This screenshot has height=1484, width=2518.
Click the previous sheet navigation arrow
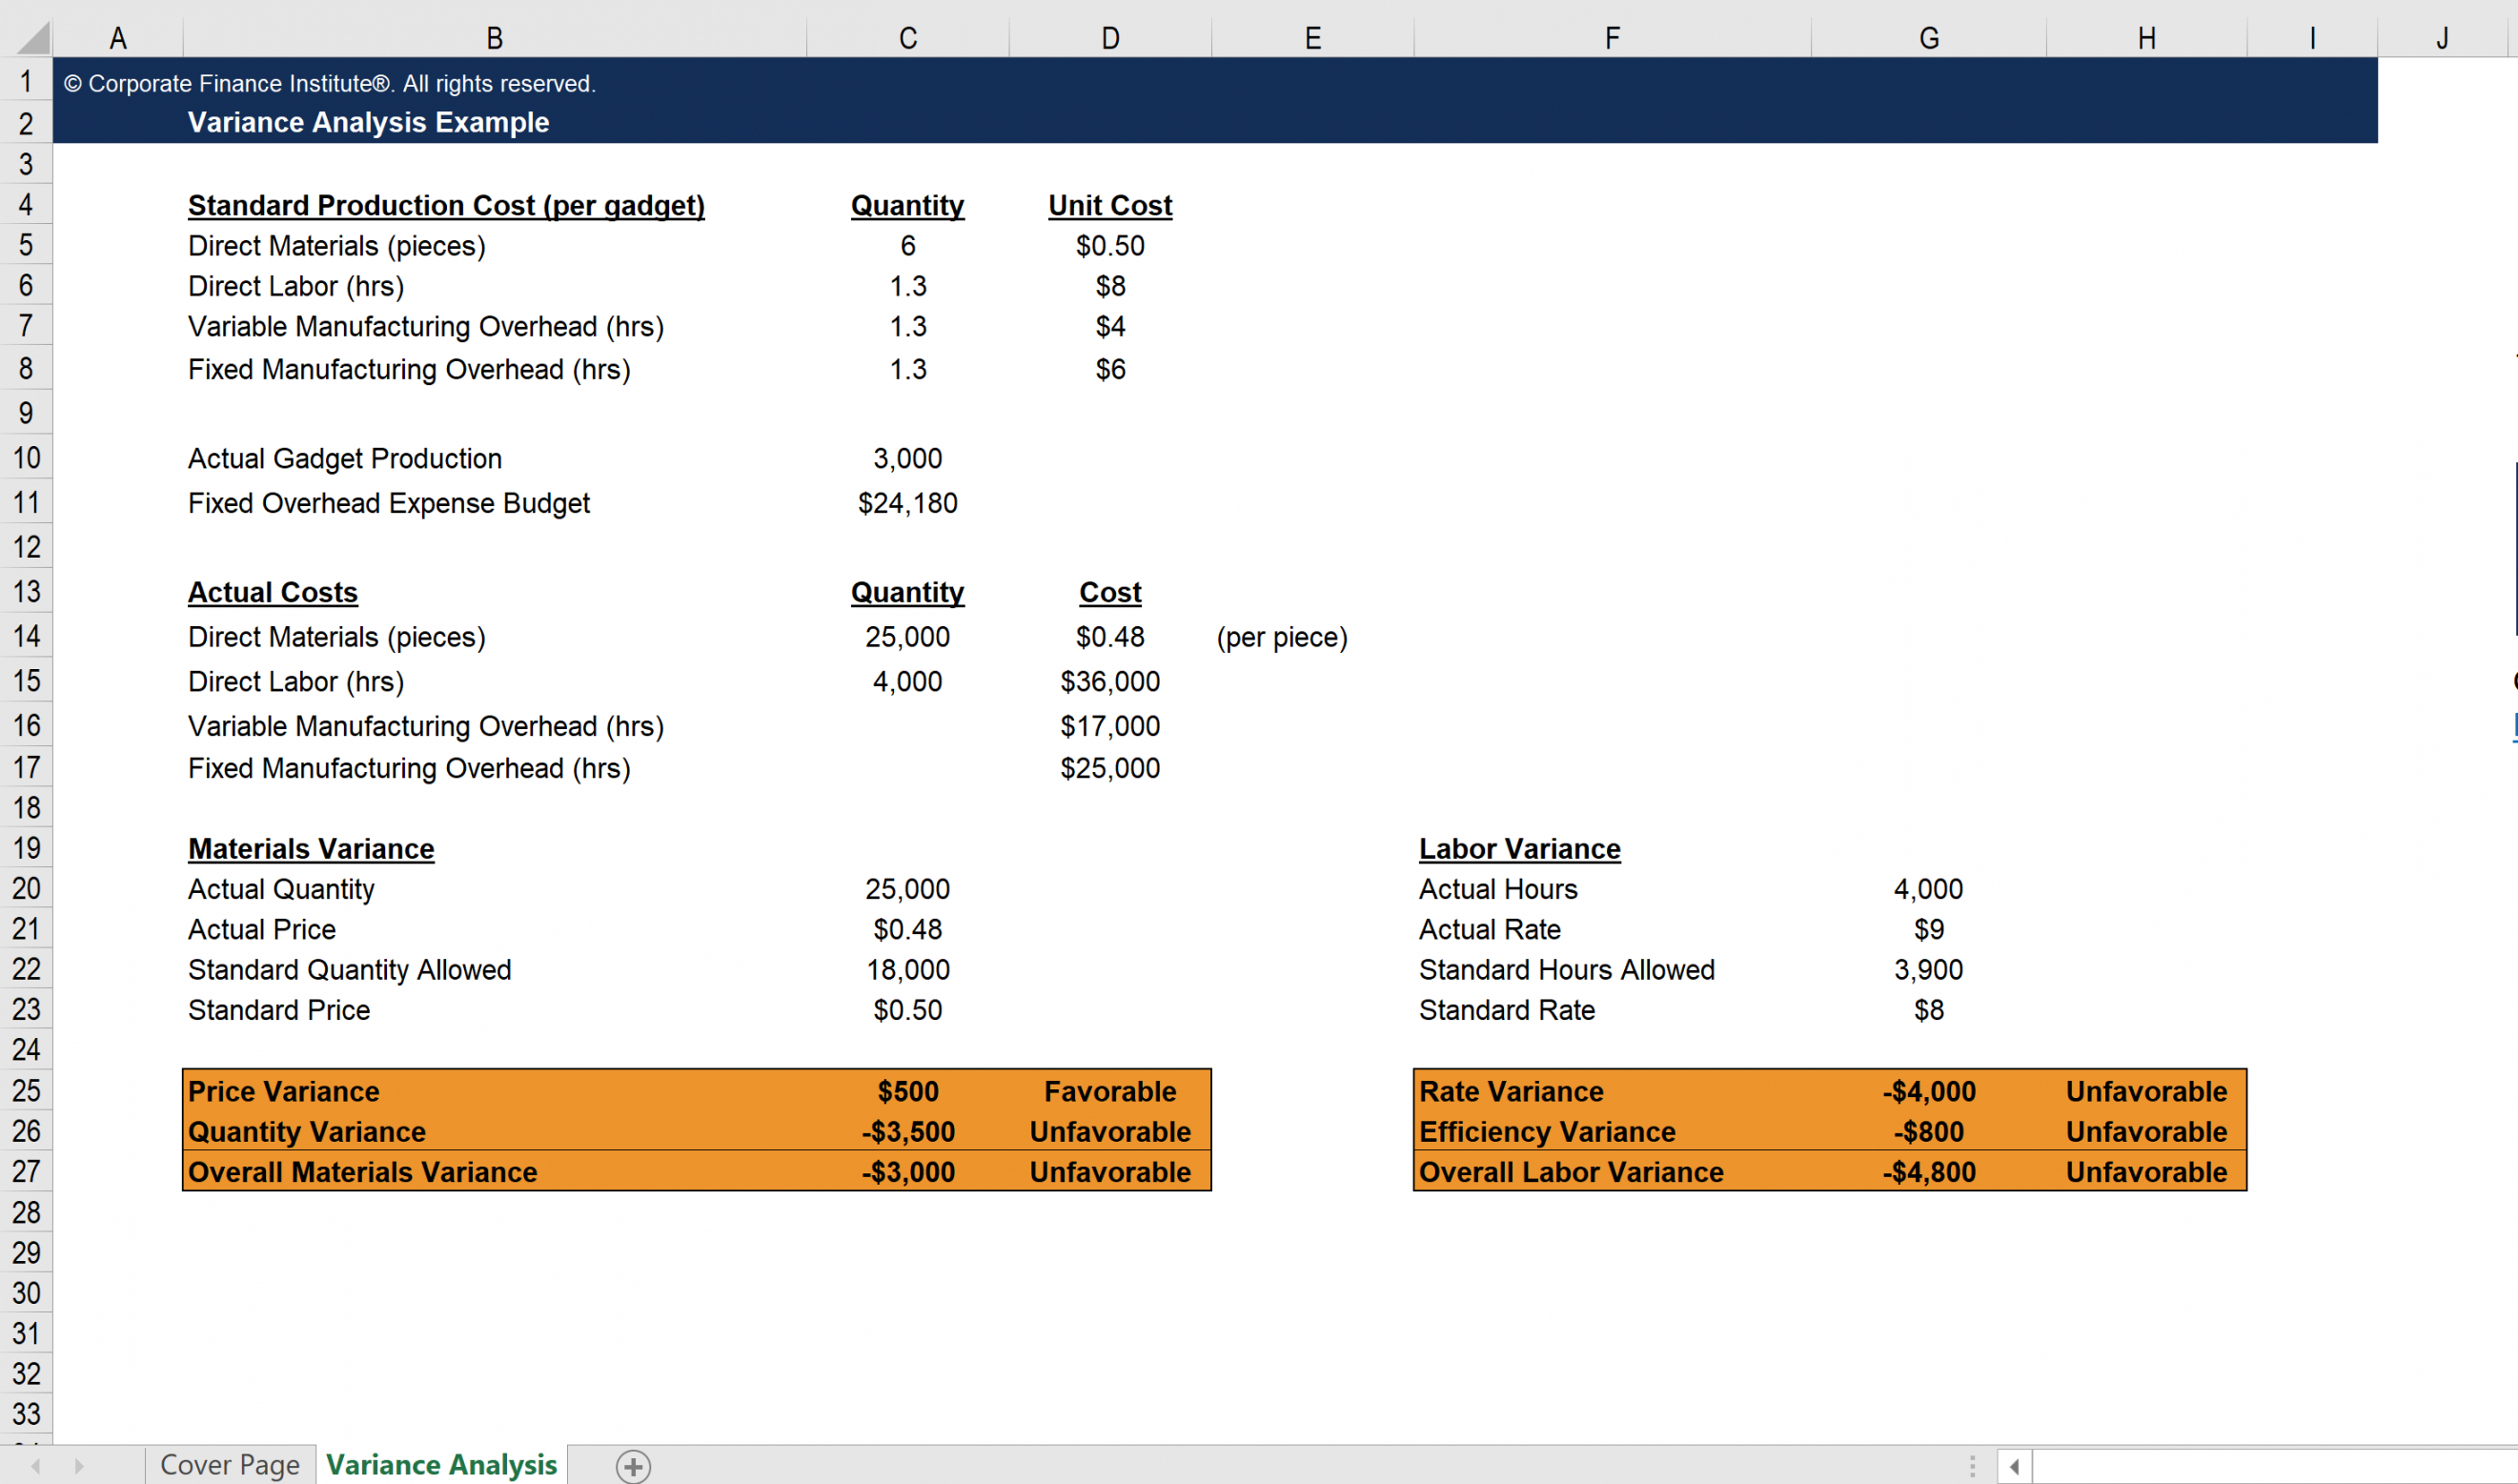(36, 1466)
